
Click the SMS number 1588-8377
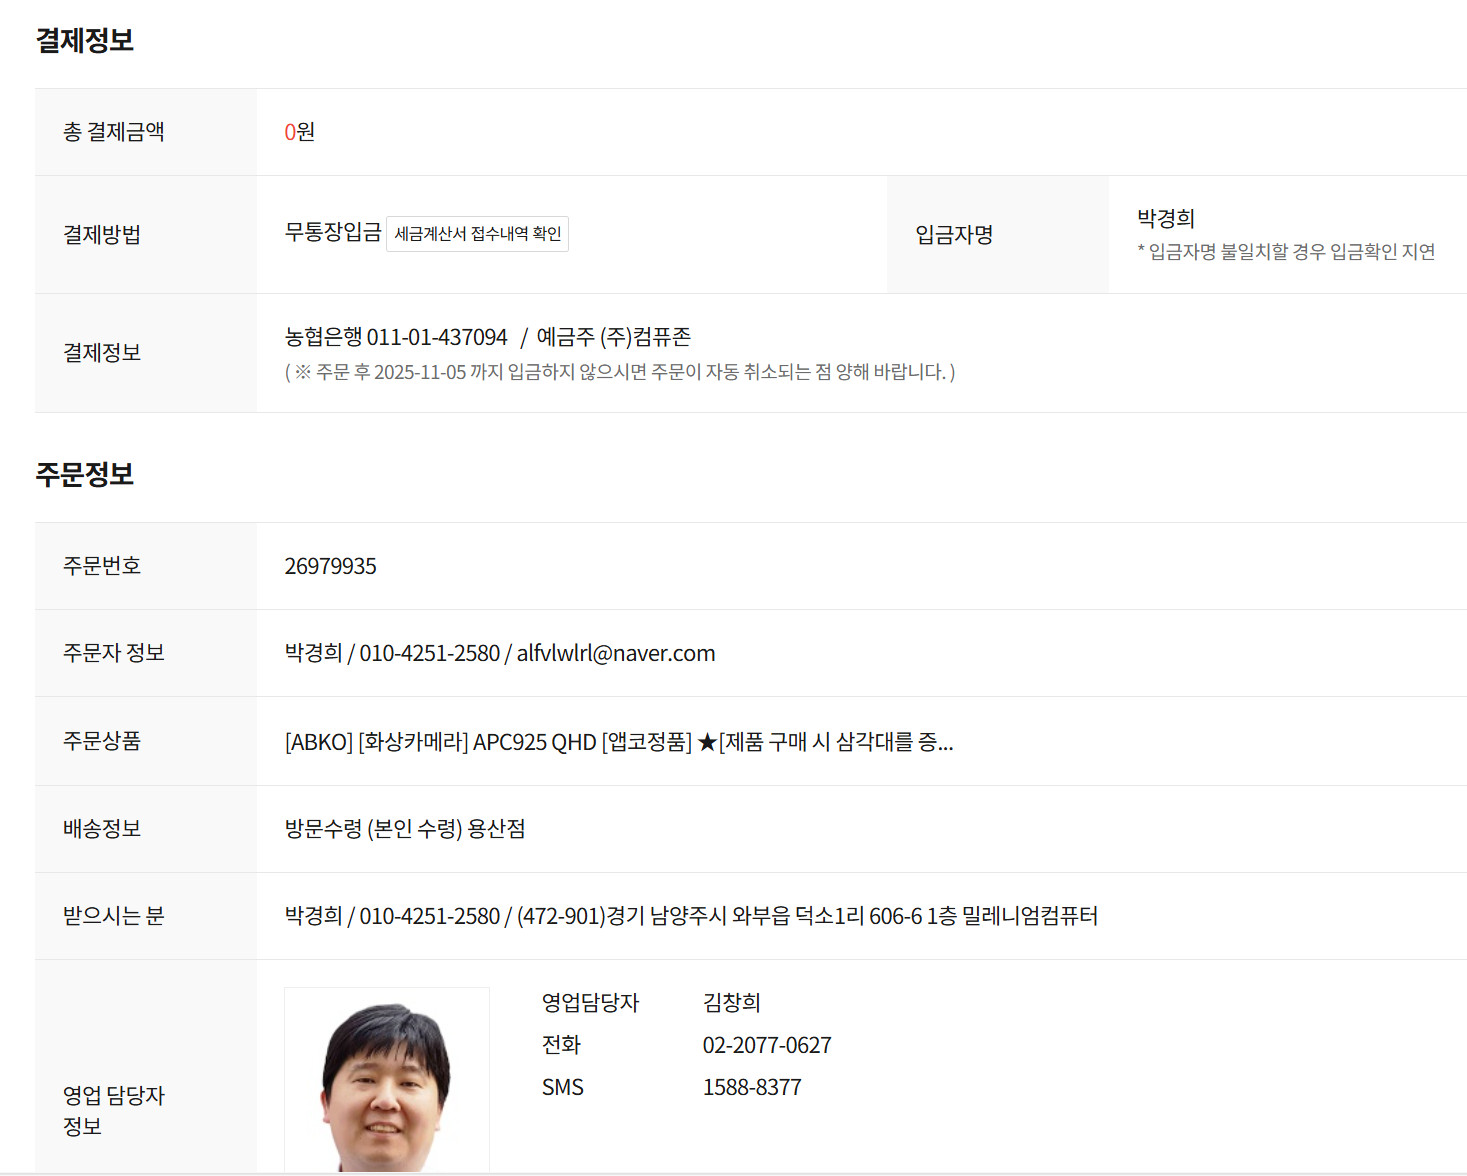click(x=751, y=1088)
